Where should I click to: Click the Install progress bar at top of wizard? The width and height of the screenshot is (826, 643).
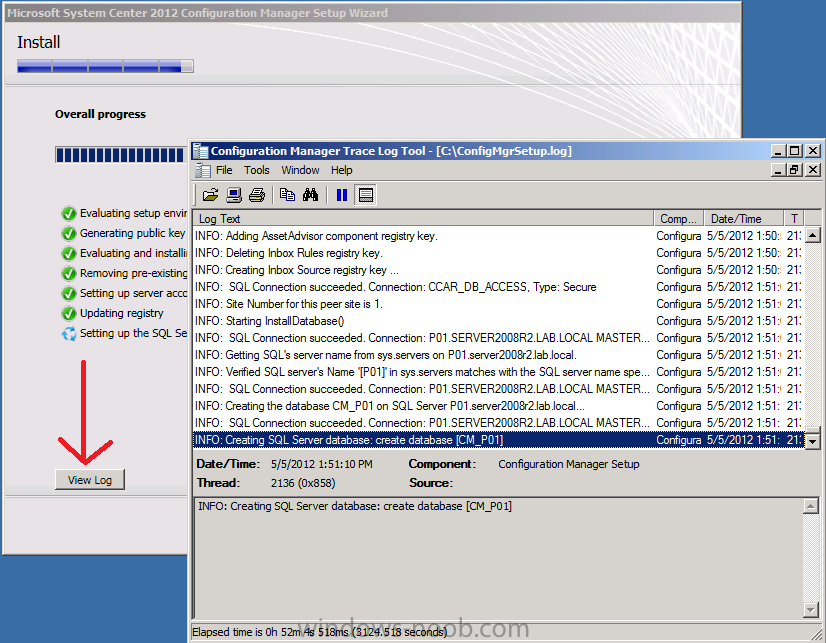pyautogui.click(x=105, y=66)
